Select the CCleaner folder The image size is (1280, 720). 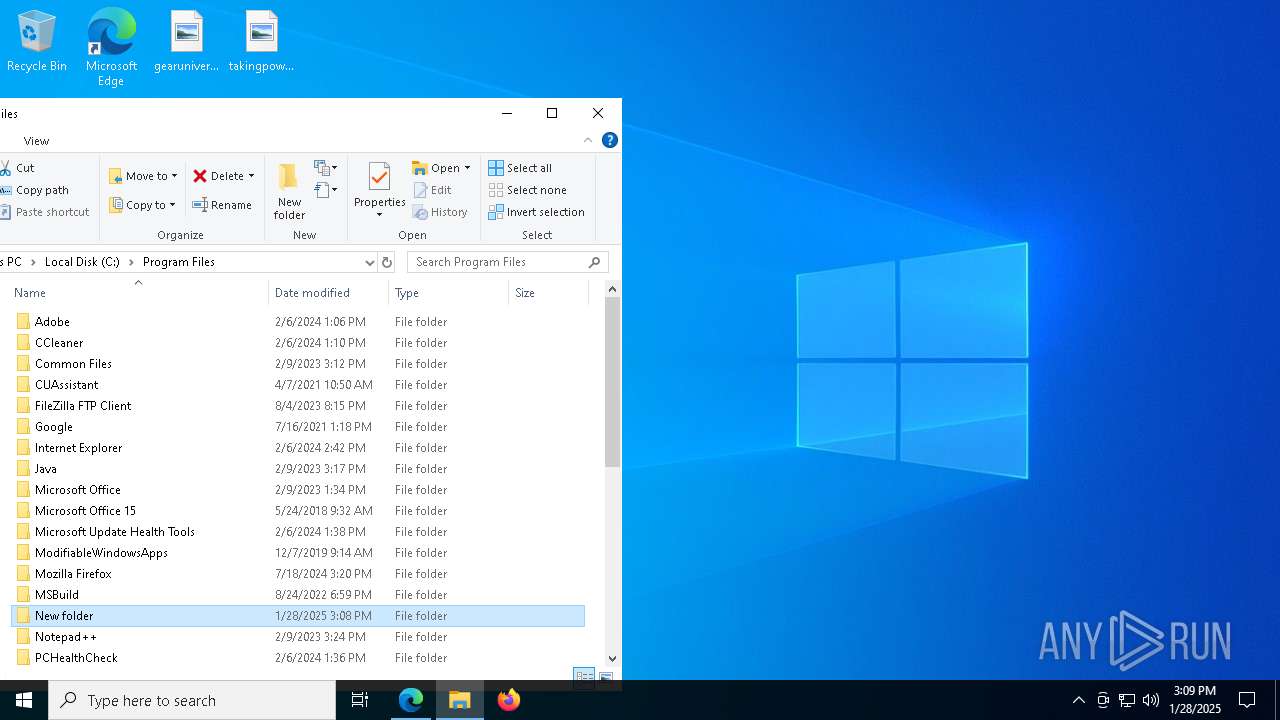(298, 343)
